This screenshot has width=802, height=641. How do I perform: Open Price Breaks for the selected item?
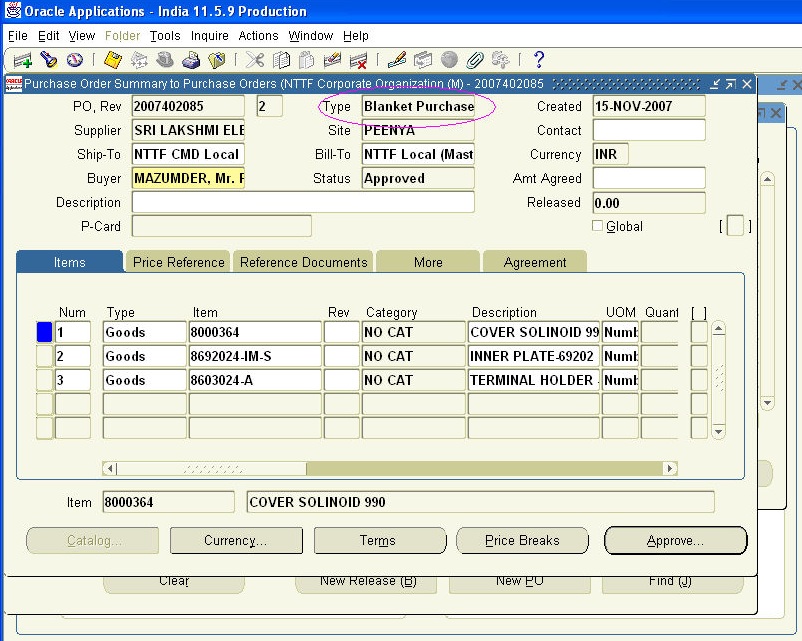tap(522, 540)
